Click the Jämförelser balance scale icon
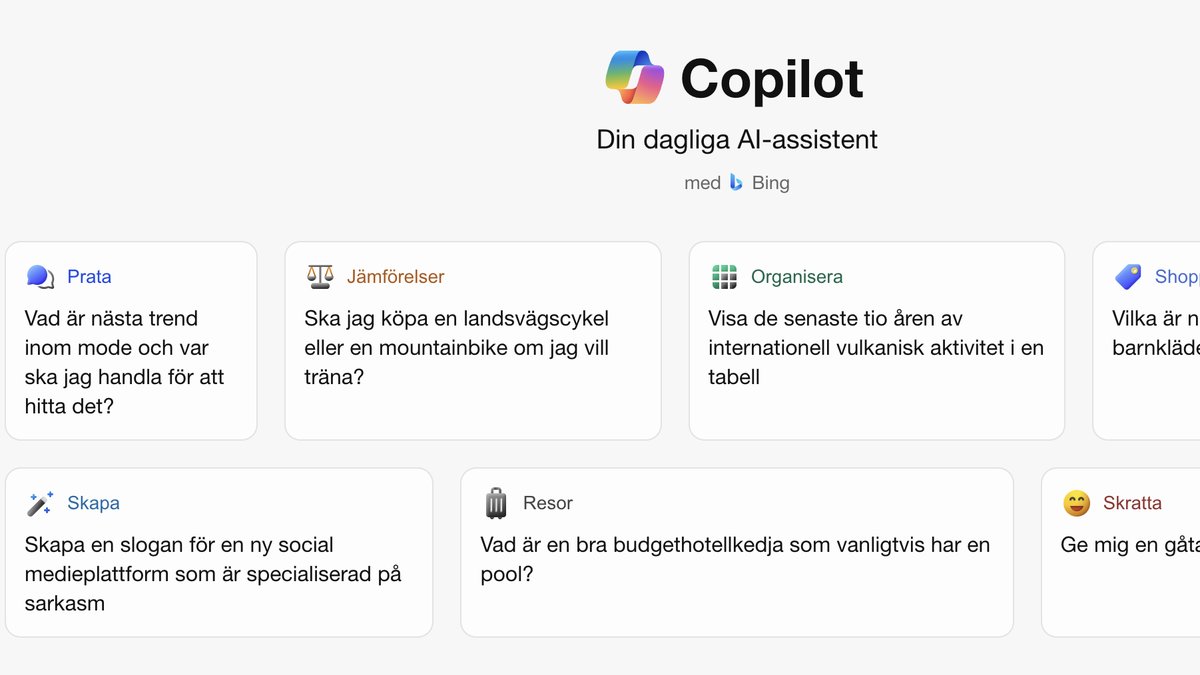This screenshot has width=1200, height=675. click(x=320, y=277)
